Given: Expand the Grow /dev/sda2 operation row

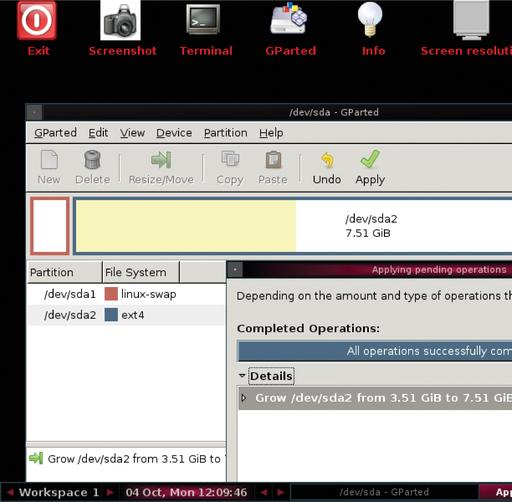Looking at the screenshot, I should [x=244, y=398].
